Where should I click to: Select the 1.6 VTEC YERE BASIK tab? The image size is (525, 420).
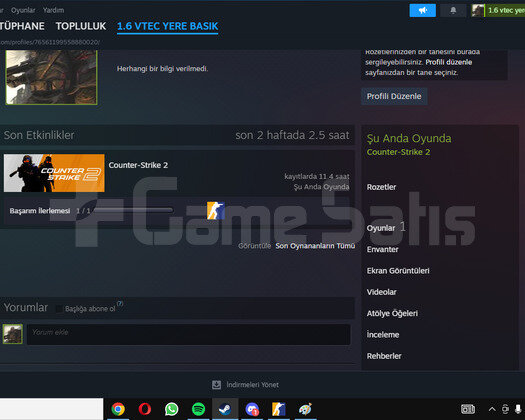[167, 26]
